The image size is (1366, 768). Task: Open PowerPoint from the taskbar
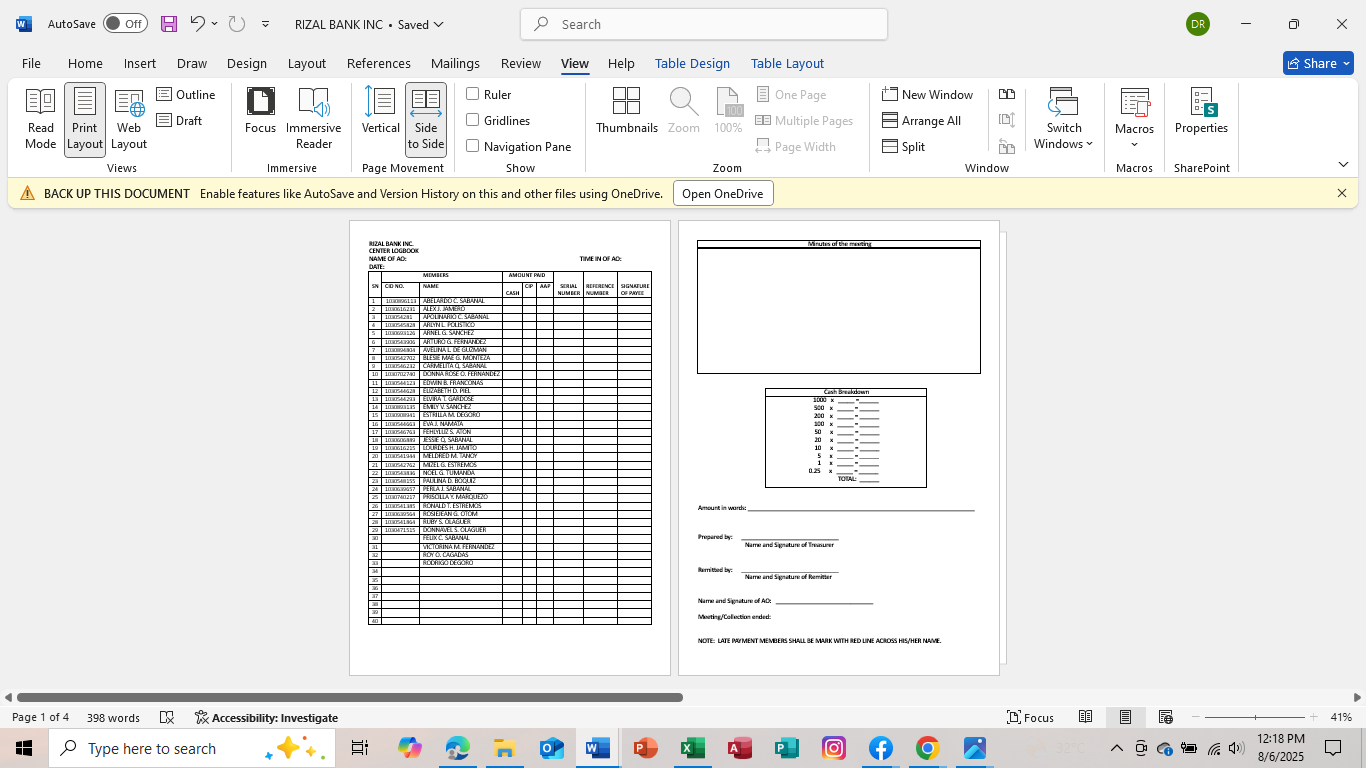click(x=645, y=748)
